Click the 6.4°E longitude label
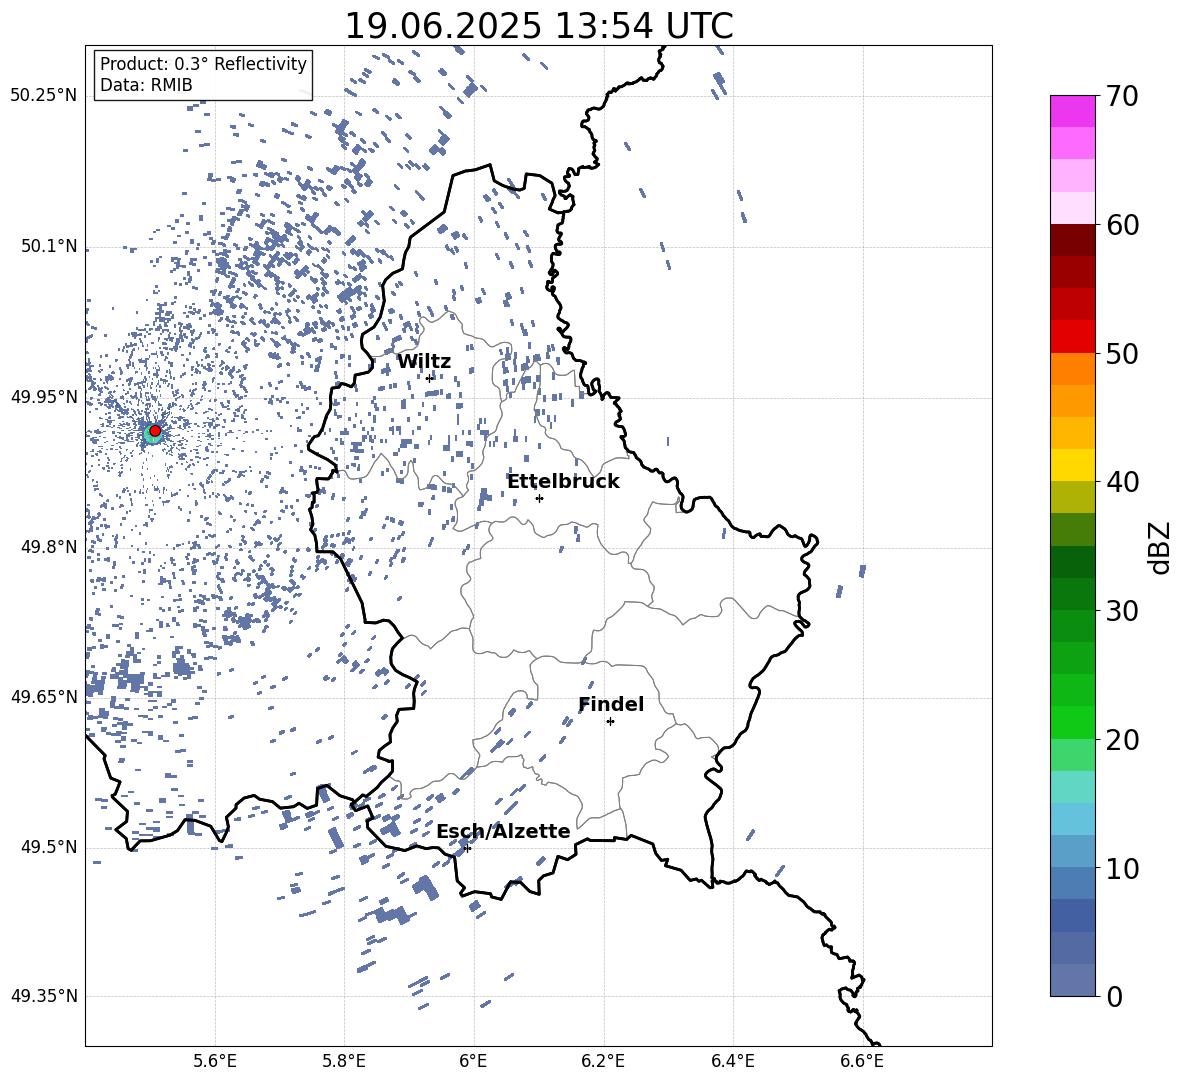Image resolution: width=1184 pixels, height=1081 pixels. point(732,1061)
